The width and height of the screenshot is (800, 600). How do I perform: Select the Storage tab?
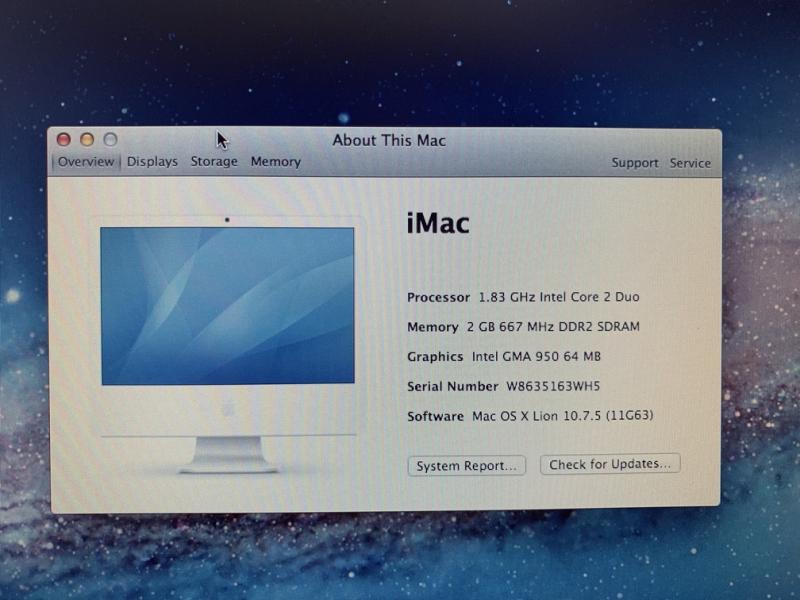pyautogui.click(x=214, y=162)
